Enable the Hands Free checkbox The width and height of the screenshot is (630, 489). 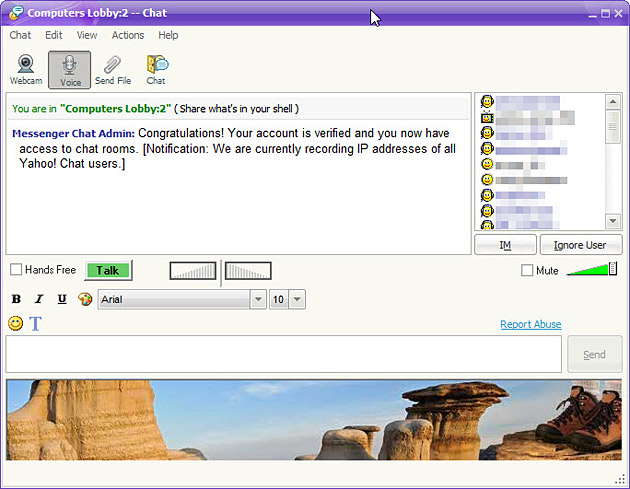(16, 269)
